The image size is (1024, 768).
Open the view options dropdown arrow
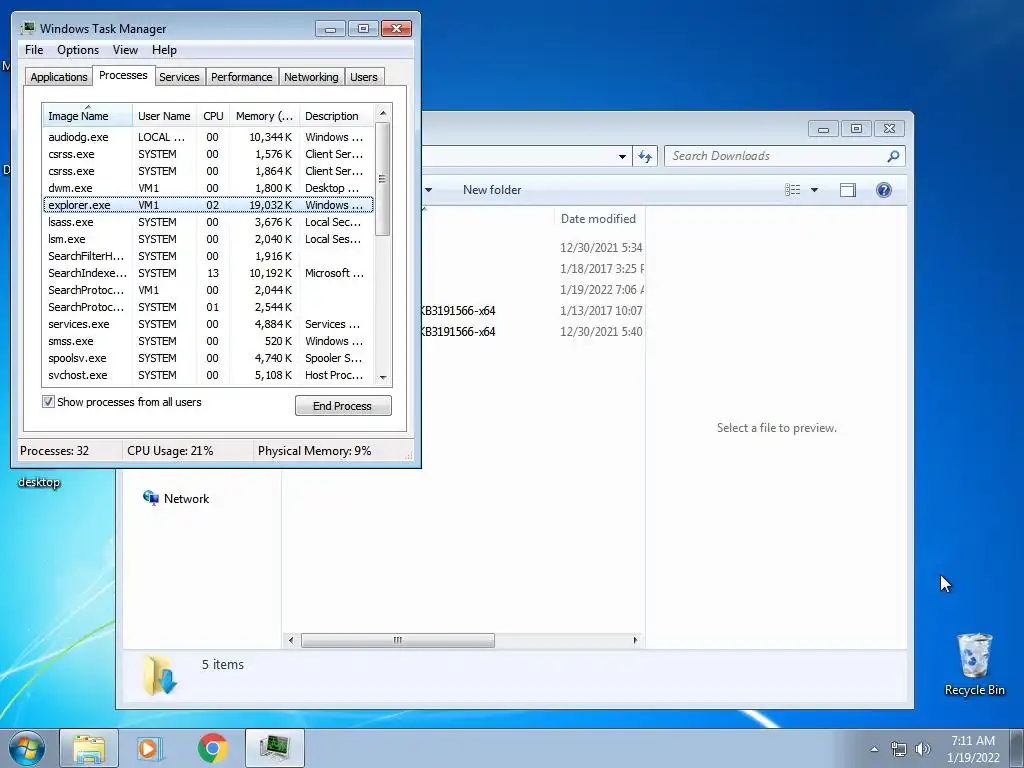pyautogui.click(x=814, y=190)
